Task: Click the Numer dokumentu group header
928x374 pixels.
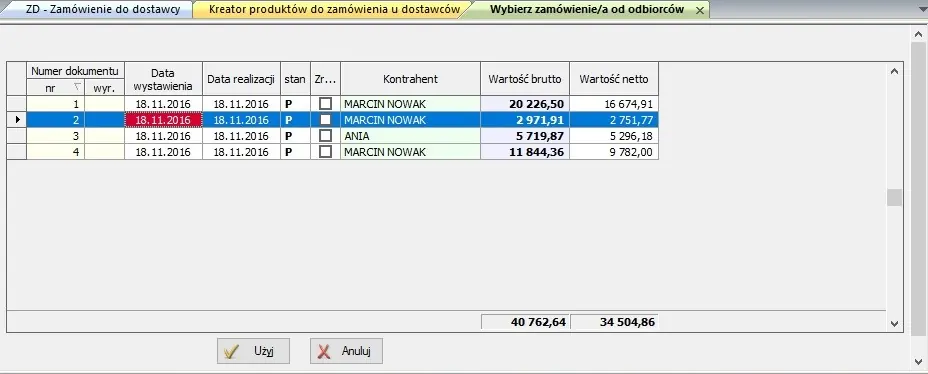Action: [75, 71]
